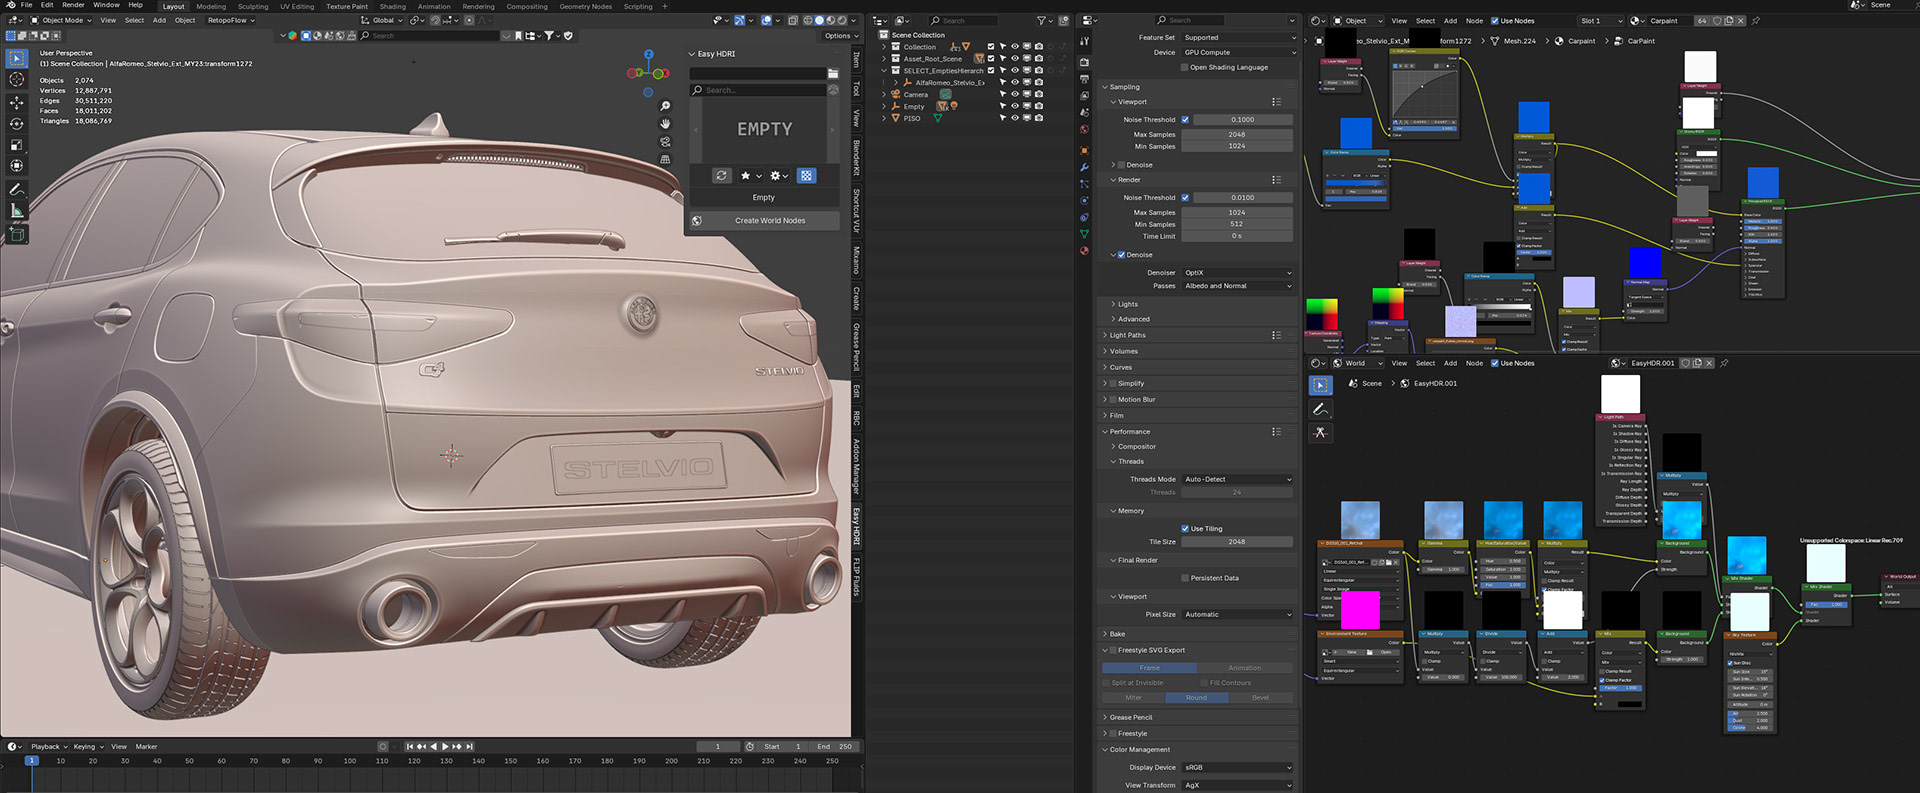Viewport: 1920px width, 793px height.
Task: Click the Create World Nodes button
Action: [769, 221]
